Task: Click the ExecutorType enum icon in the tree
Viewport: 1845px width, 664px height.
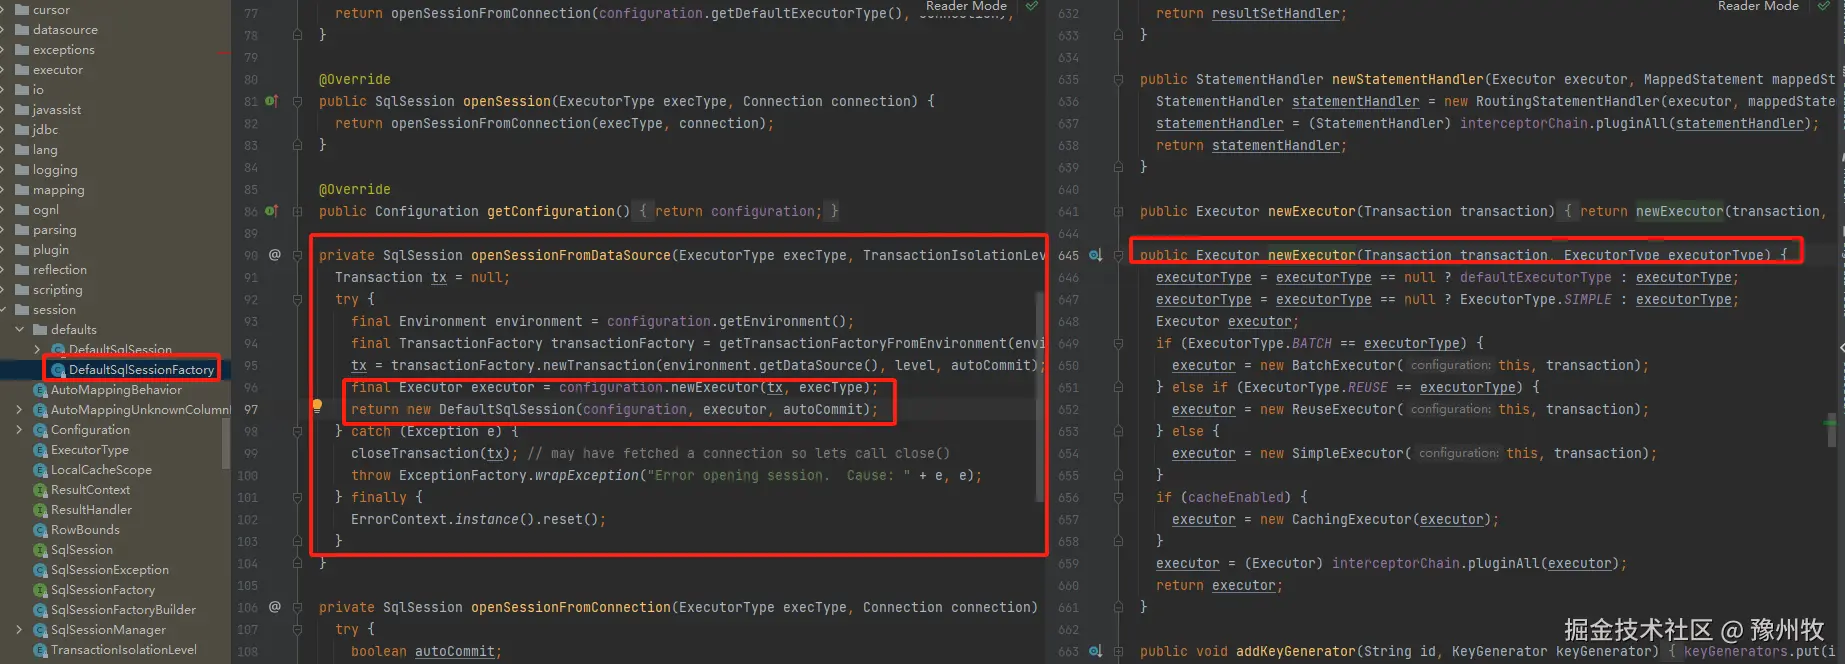Action: click(41, 450)
